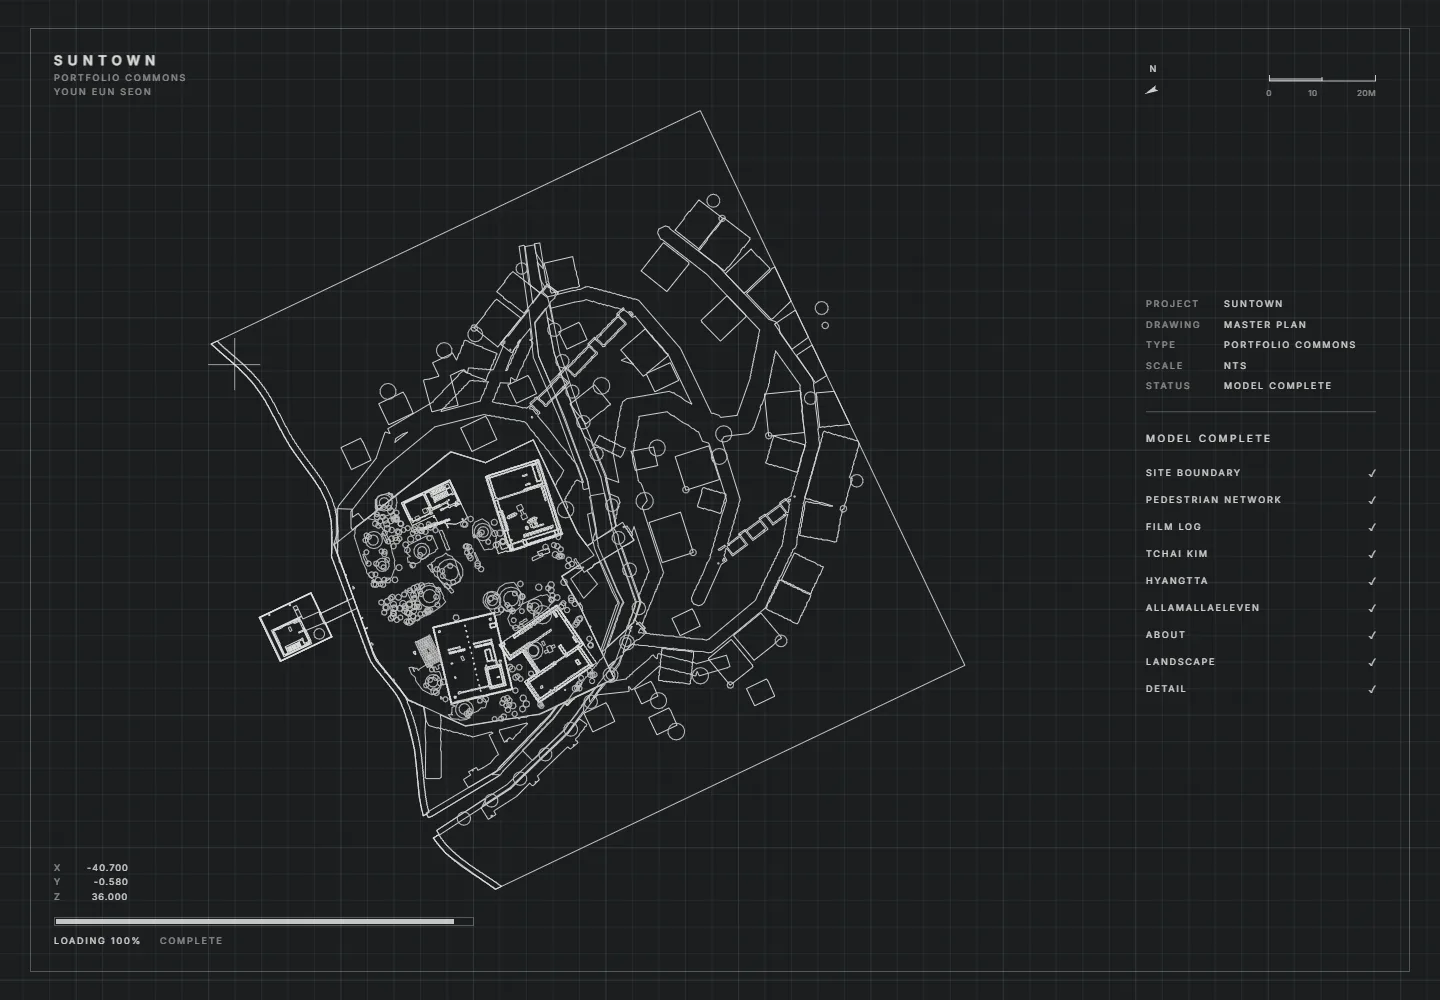Click the Film Log checkmark
The height and width of the screenshot is (1000, 1440).
(x=1372, y=527)
